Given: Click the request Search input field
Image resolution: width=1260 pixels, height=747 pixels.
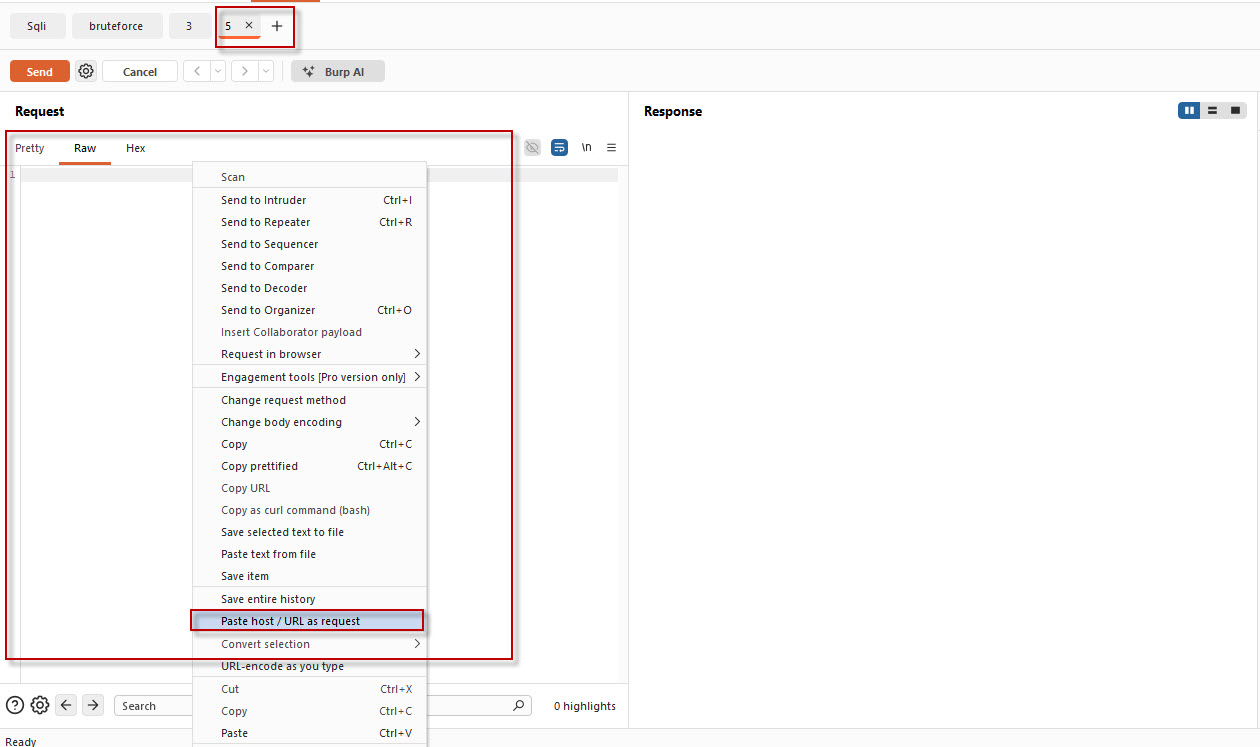Looking at the screenshot, I should (x=155, y=705).
